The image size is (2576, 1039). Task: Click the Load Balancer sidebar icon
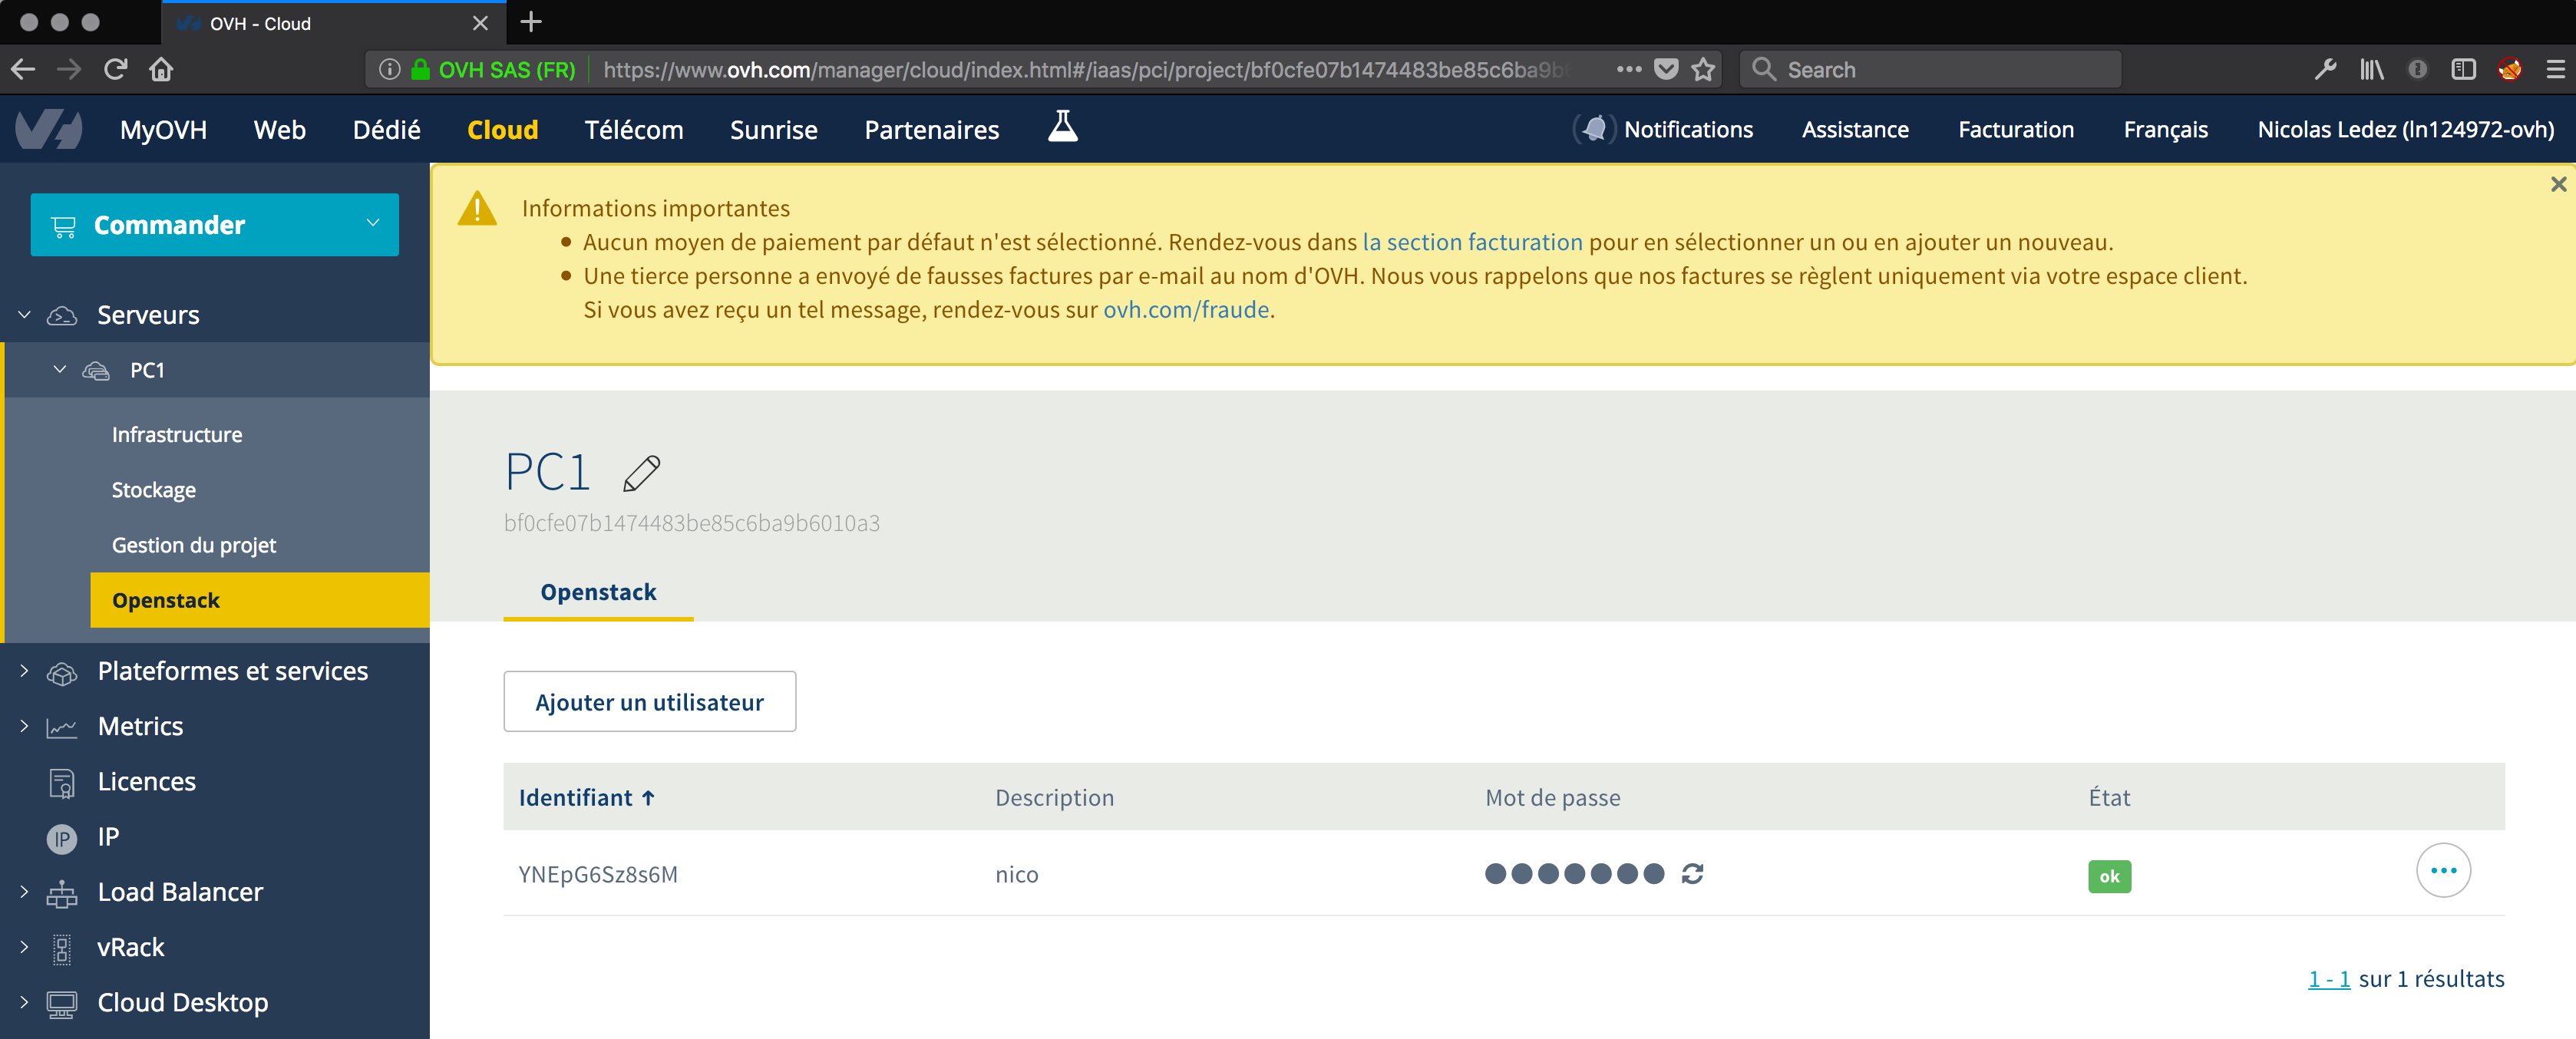pyautogui.click(x=62, y=893)
